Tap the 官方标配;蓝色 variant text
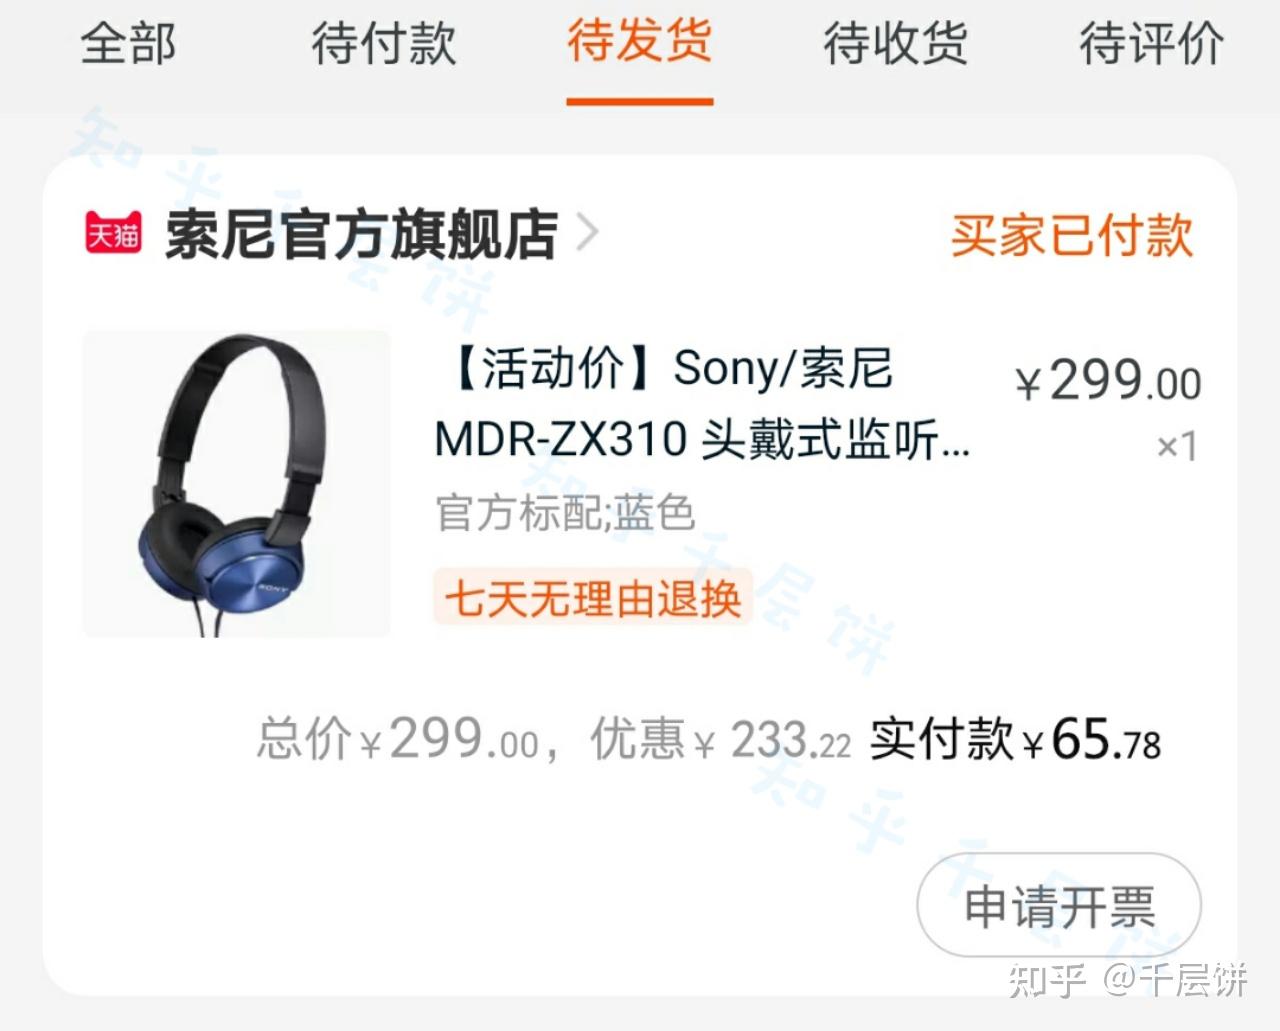The image size is (1280, 1031). coord(565,513)
